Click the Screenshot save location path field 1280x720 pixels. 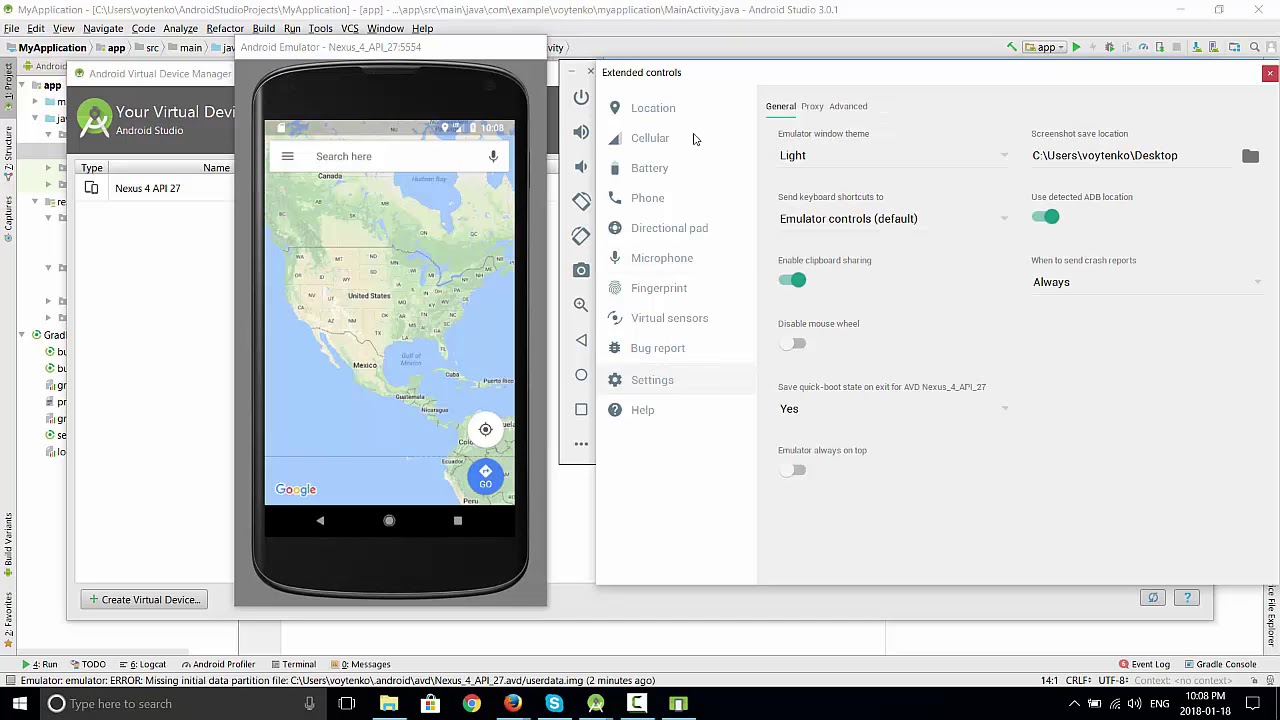(1133, 155)
